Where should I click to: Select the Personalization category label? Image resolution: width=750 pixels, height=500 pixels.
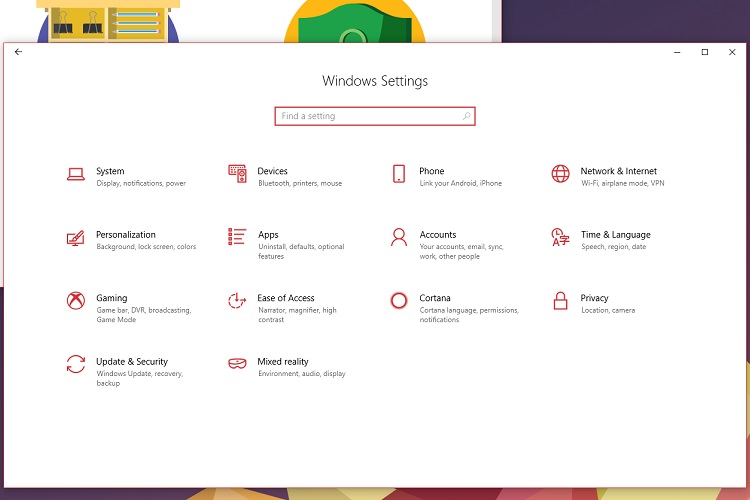(126, 234)
